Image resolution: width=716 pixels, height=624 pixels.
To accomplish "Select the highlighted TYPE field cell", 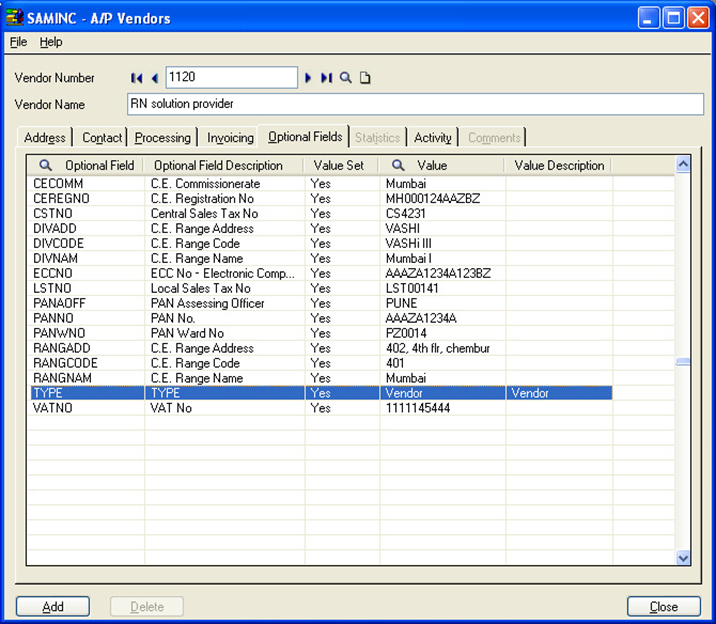I will click(x=87, y=393).
